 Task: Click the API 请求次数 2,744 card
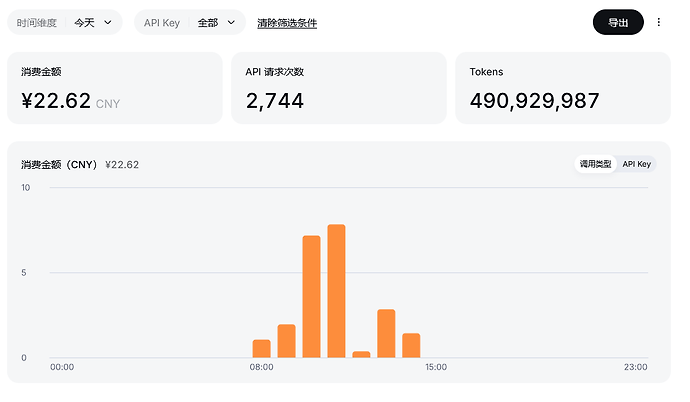339,88
